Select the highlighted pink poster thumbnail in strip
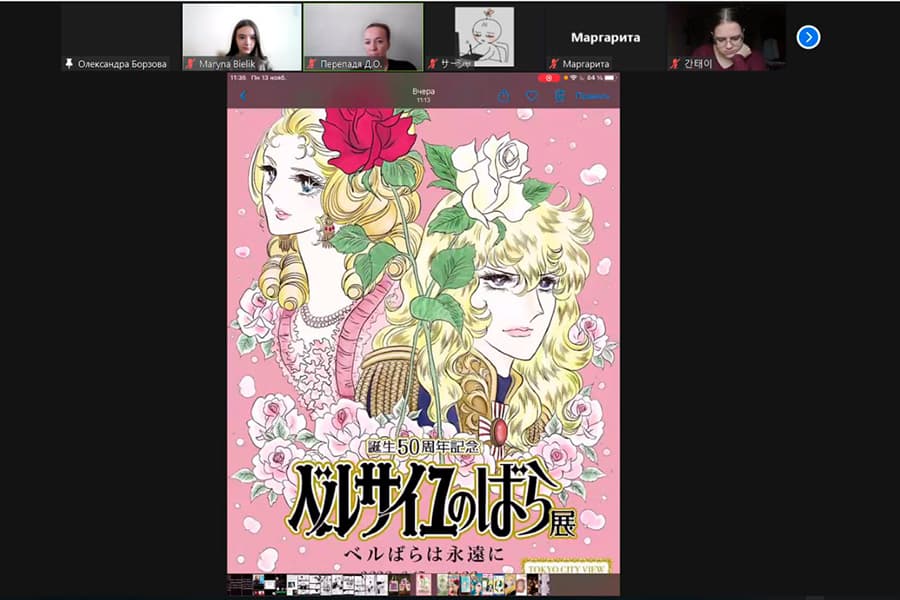900x600 pixels. (422, 585)
